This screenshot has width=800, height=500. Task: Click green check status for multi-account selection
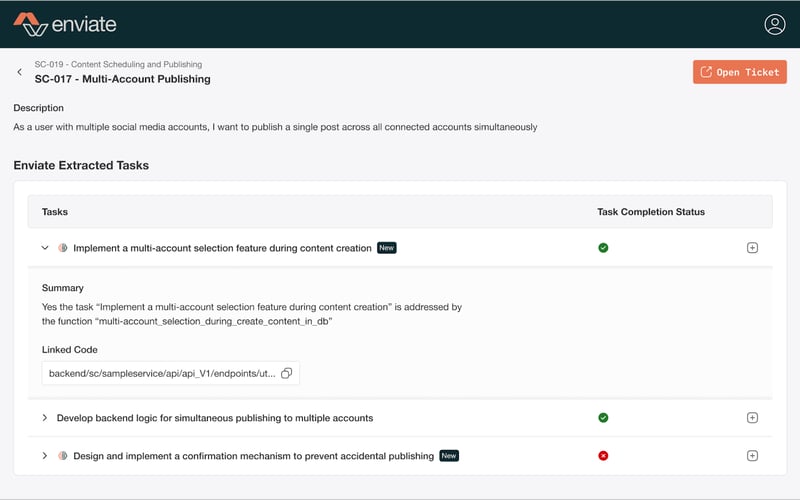tap(603, 248)
